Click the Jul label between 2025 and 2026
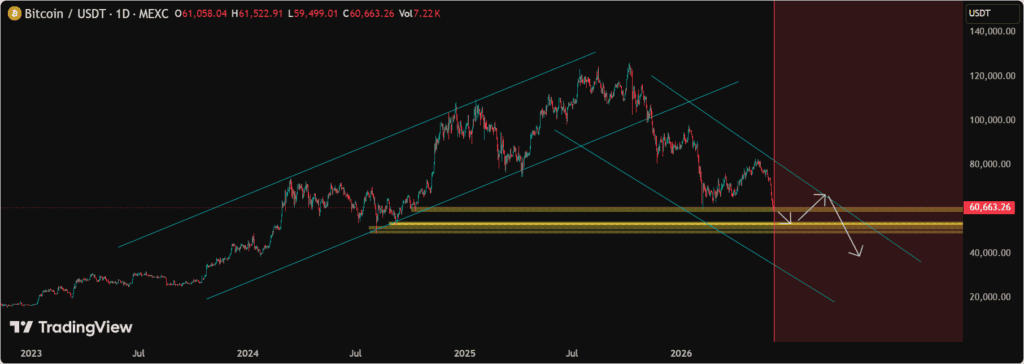Screen dimensions: 1024x364 (x=572, y=354)
